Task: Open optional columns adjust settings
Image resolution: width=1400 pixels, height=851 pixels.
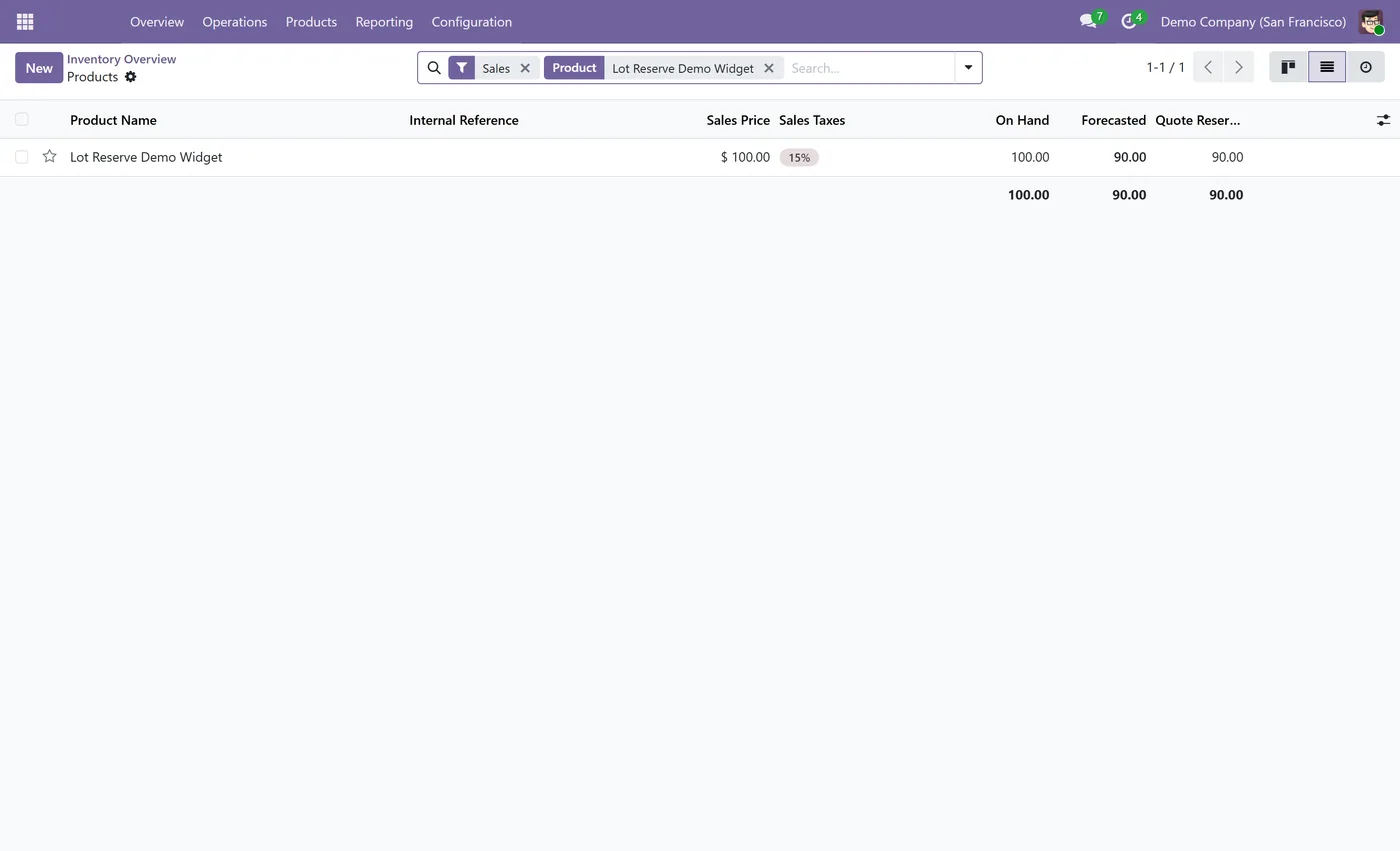Action: click(1384, 120)
